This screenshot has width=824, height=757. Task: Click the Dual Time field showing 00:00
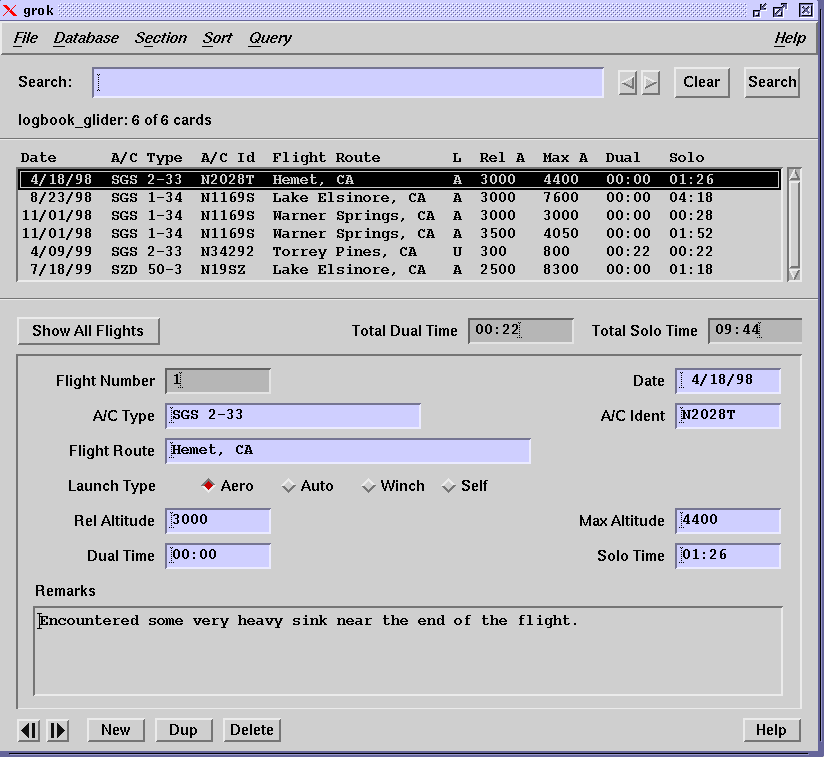[x=218, y=556]
